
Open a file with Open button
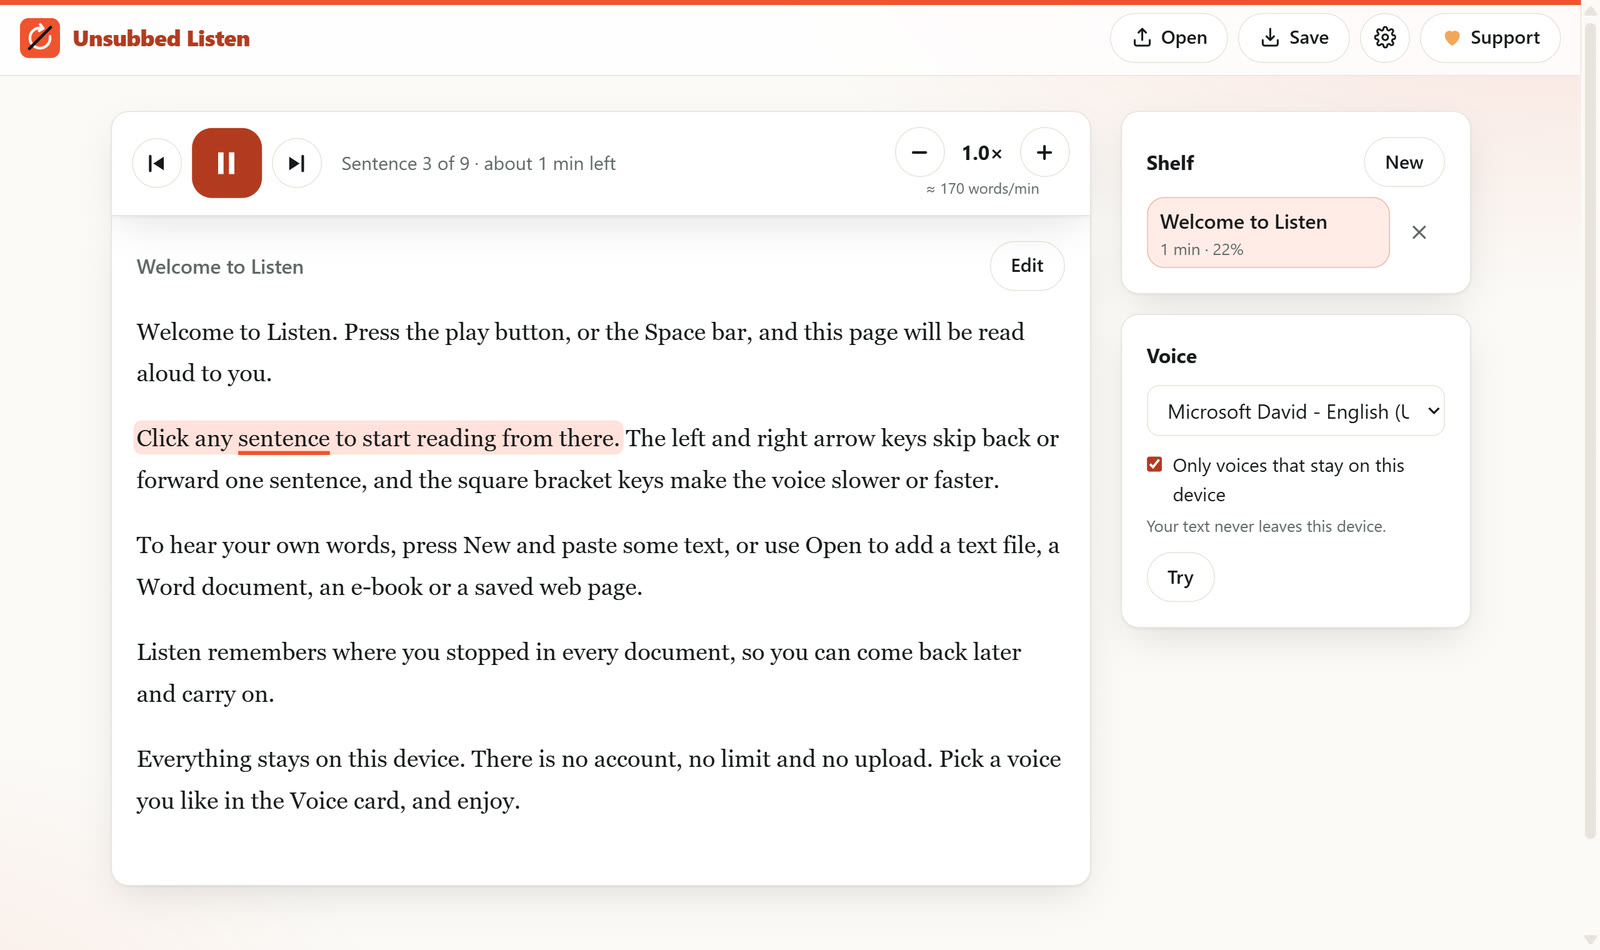coord(1169,38)
